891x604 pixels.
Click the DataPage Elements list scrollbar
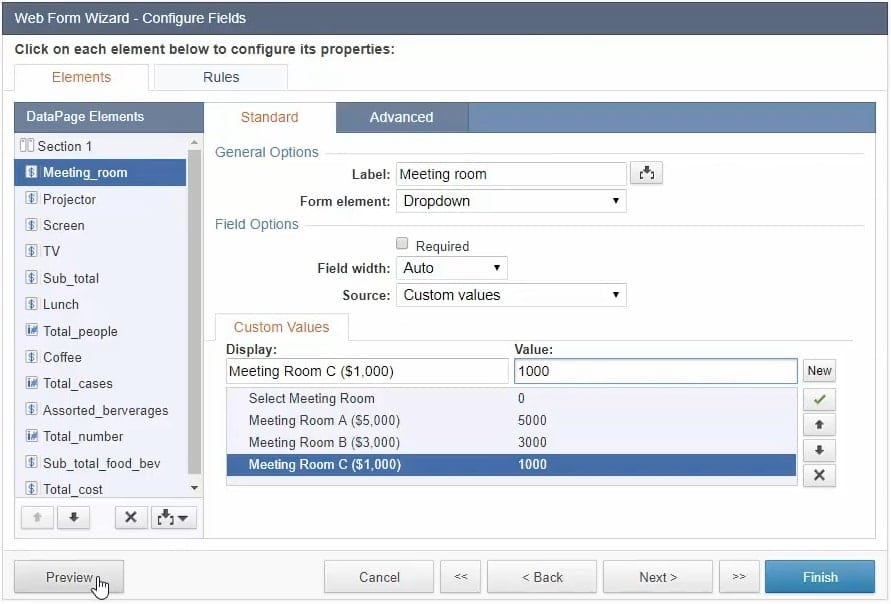pos(194,310)
